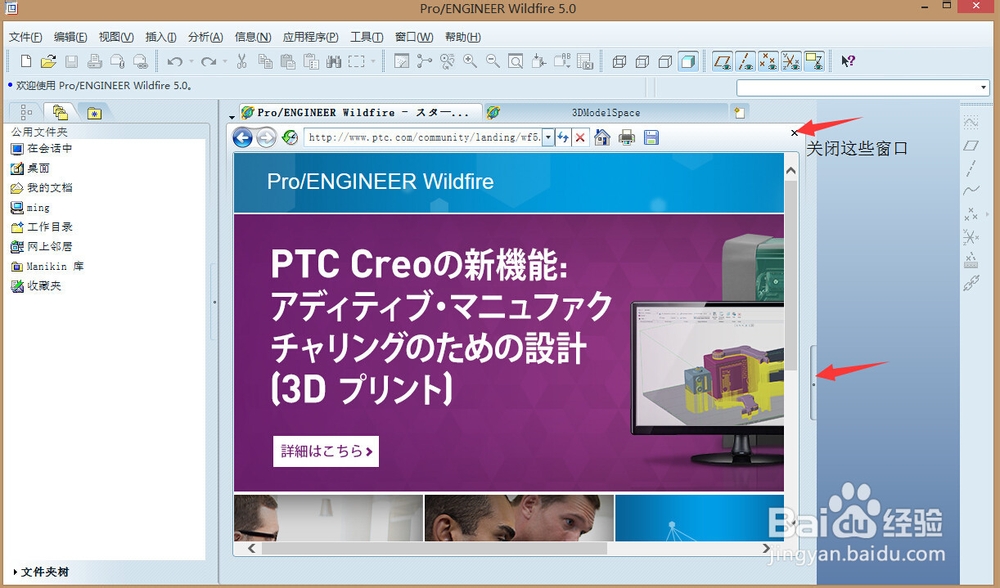Open the 窗口(W) menu
Image resolution: width=1000 pixels, height=588 pixels.
[414, 37]
